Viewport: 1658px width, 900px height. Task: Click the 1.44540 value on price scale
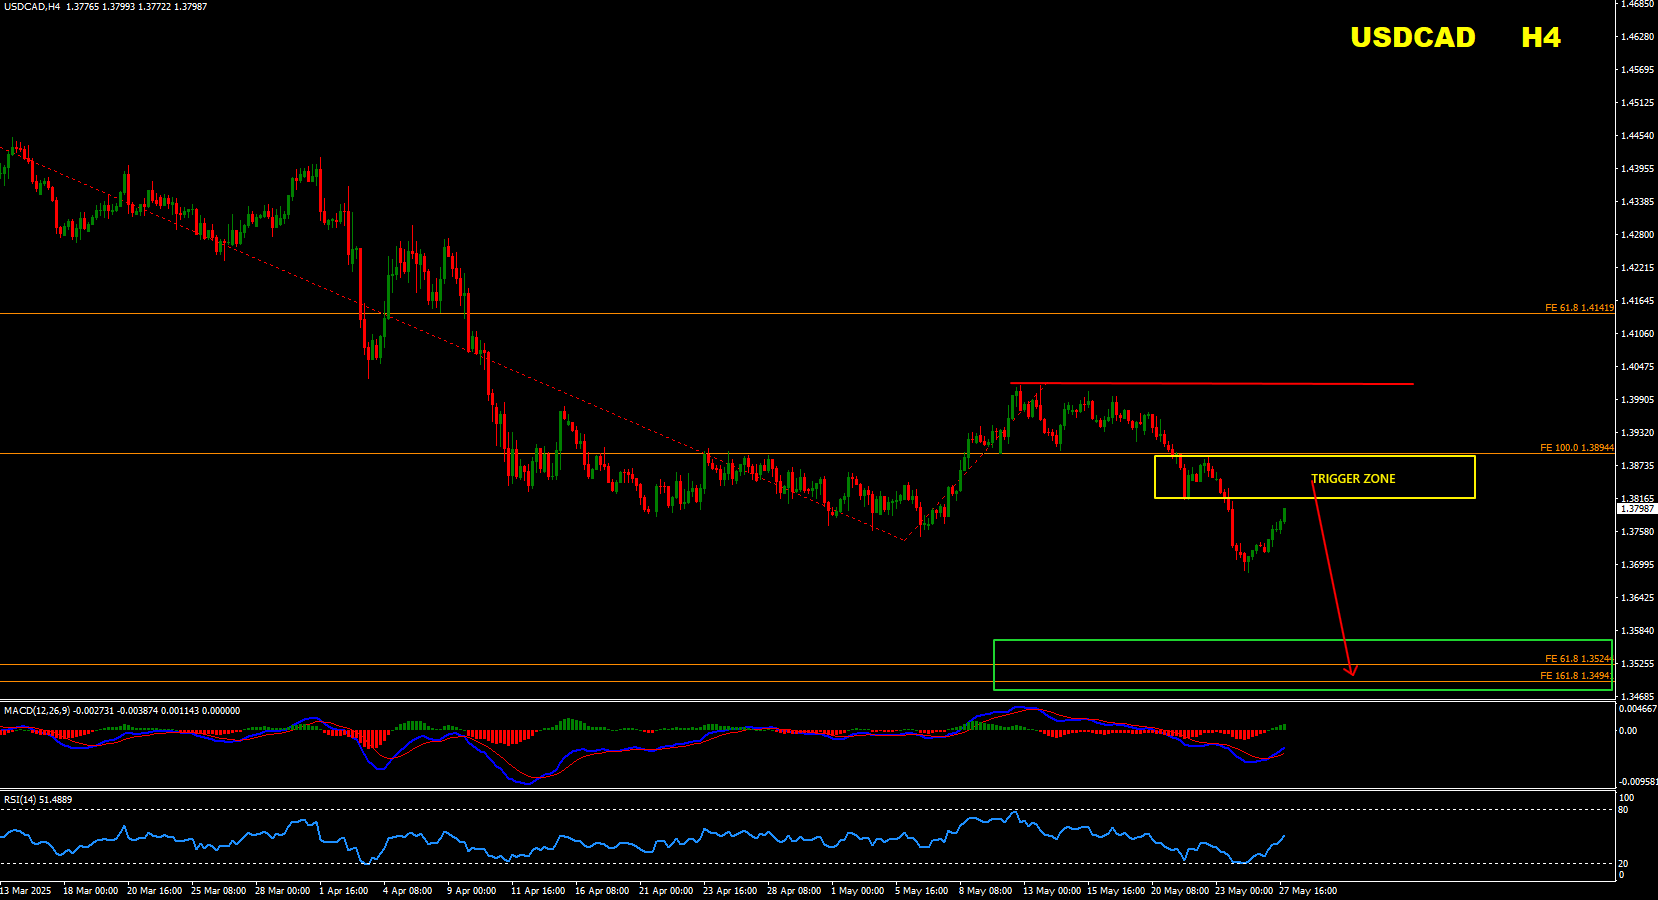pos(1637,136)
